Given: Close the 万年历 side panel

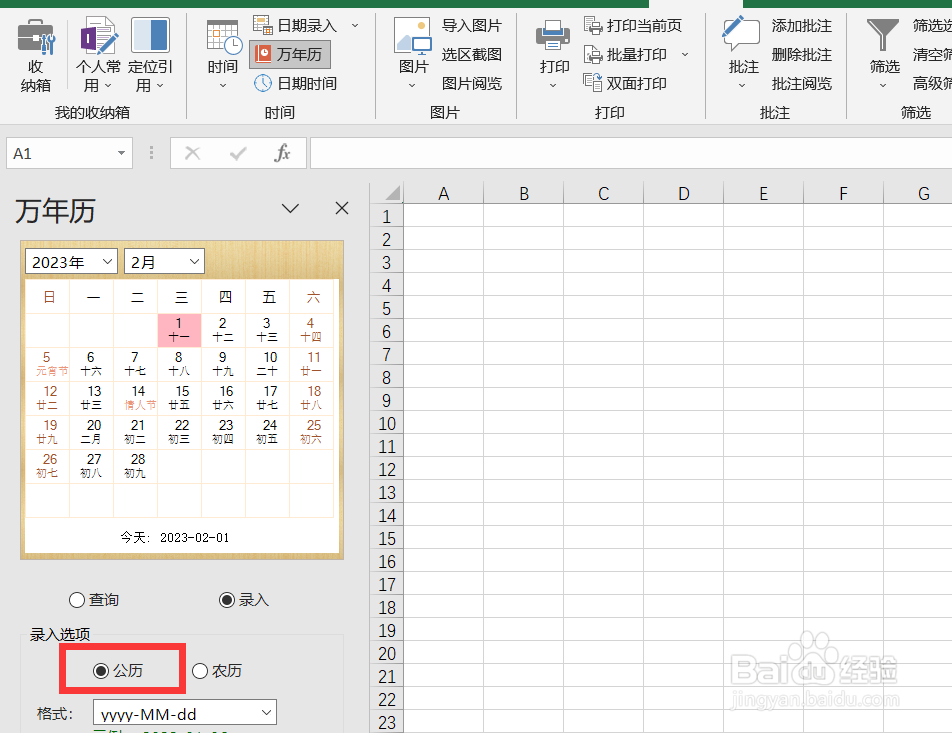Looking at the screenshot, I should point(342,208).
